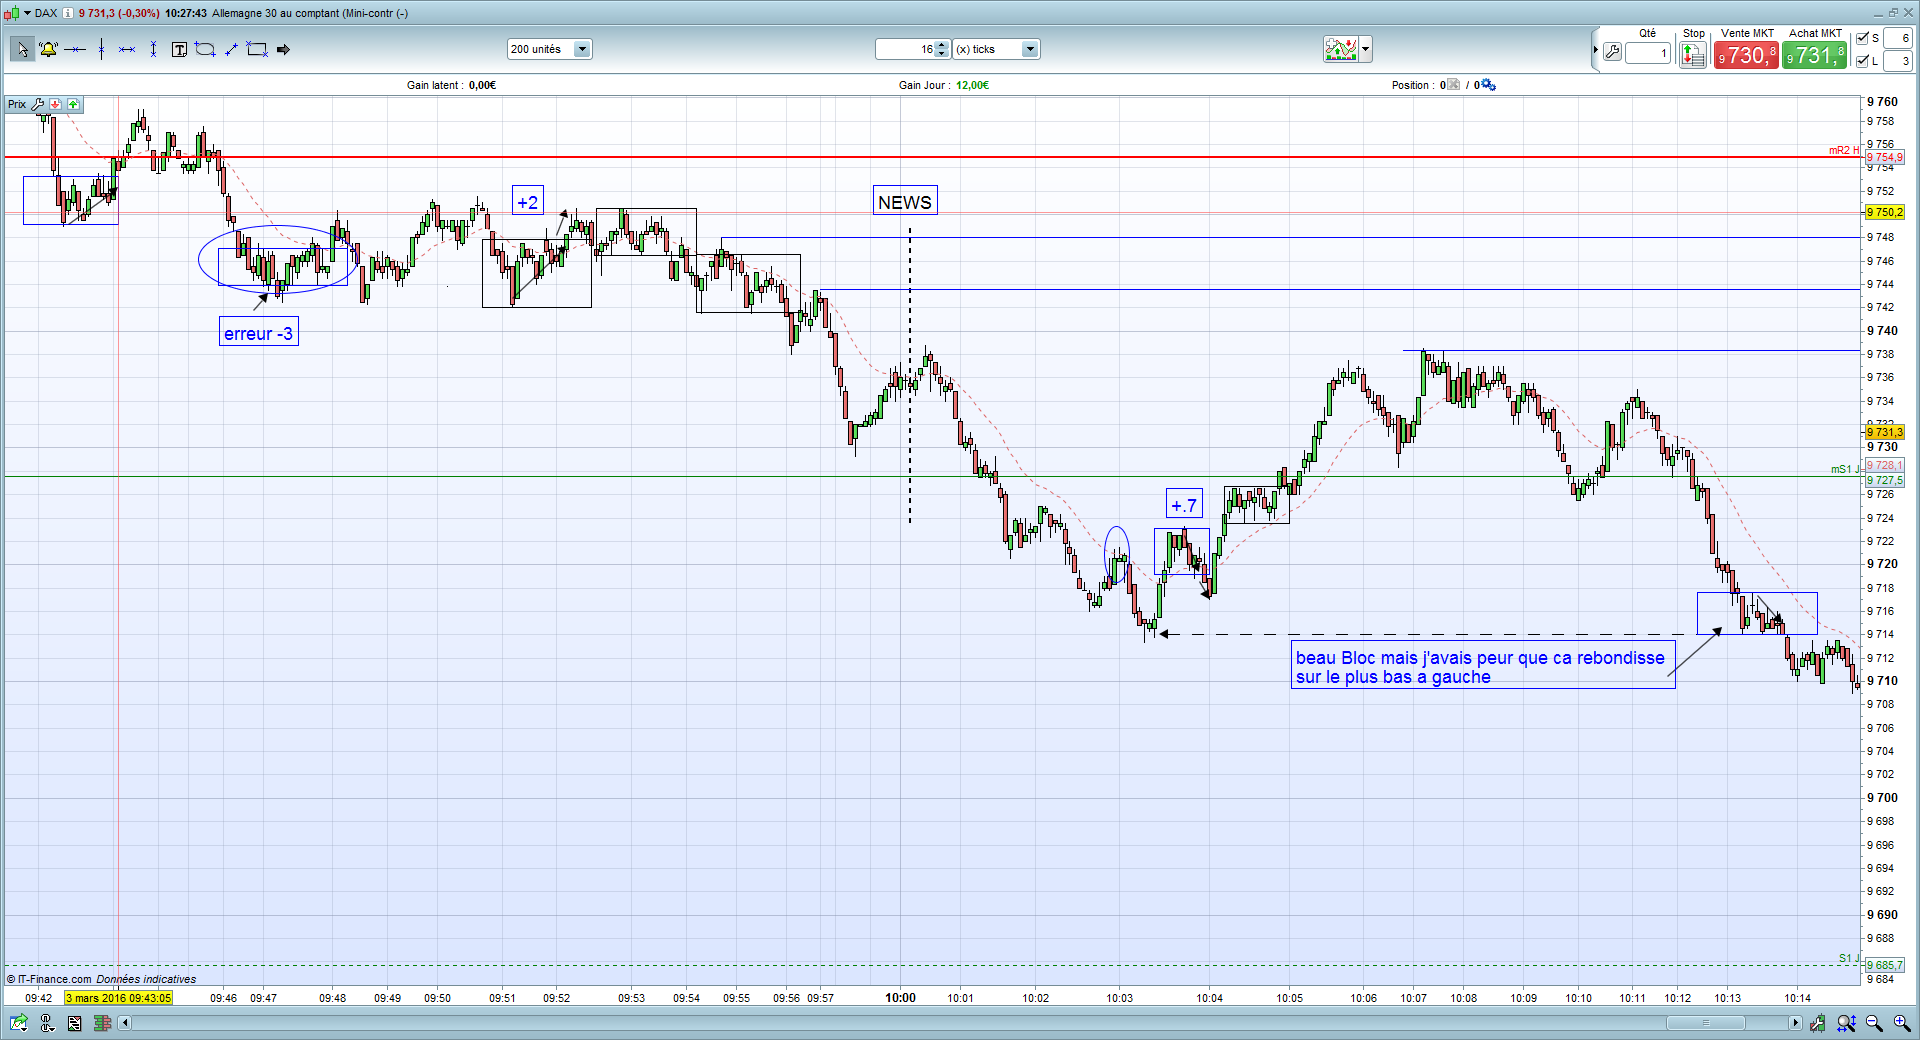Image resolution: width=1920 pixels, height=1040 pixels.
Task: Toggle the L checkbox
Action: [1862, 61]
